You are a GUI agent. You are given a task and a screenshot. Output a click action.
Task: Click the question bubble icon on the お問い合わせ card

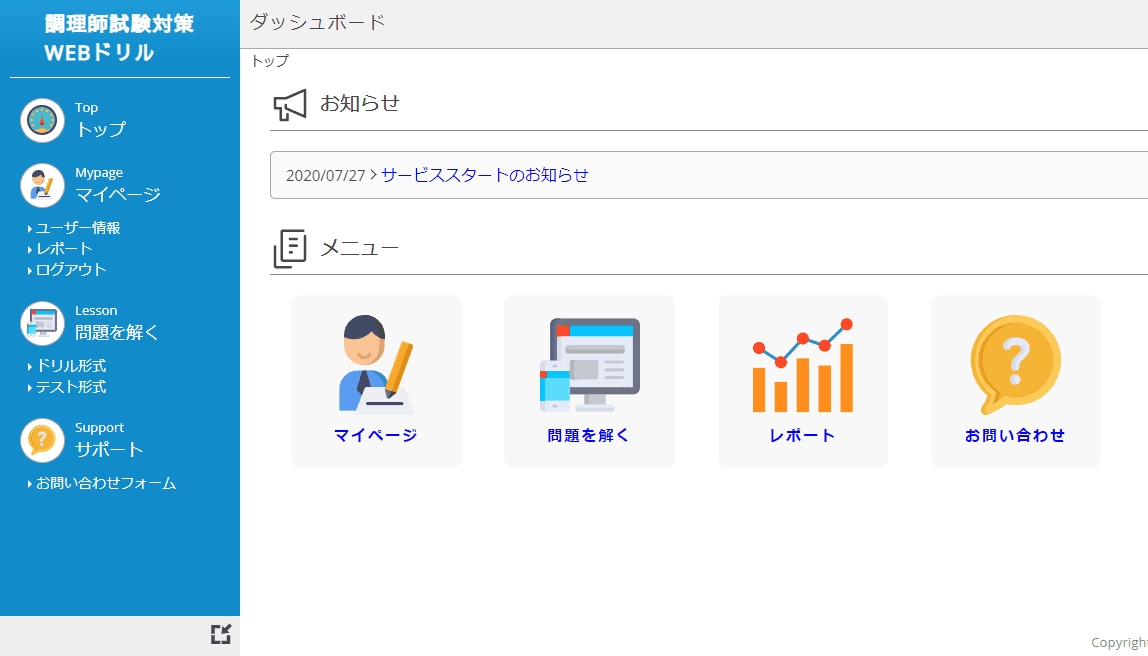[x=1015, y=363]
